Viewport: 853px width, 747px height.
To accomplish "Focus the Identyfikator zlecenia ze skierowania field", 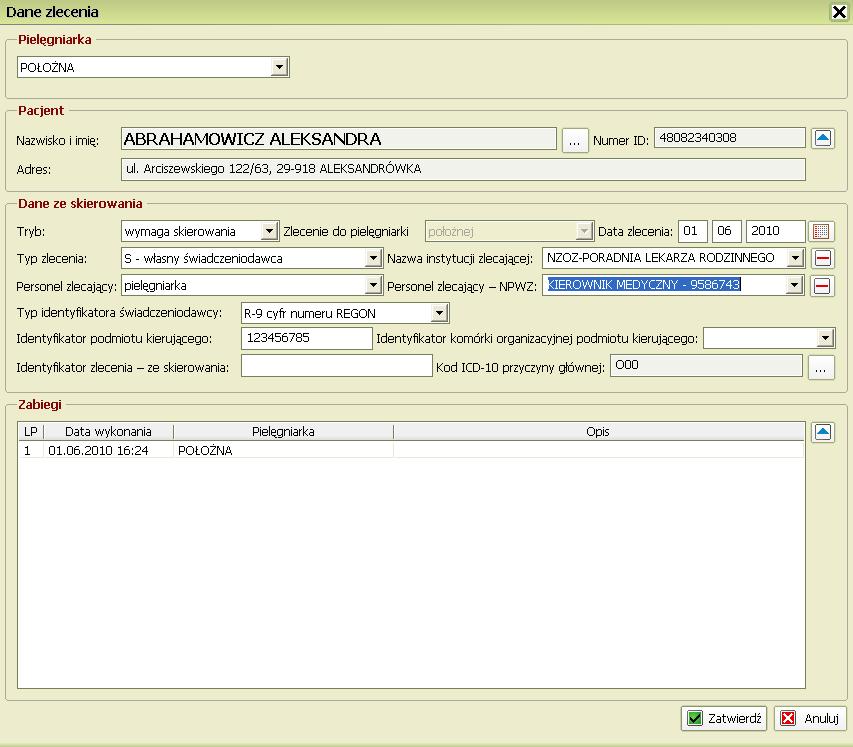I will point(337,366).
